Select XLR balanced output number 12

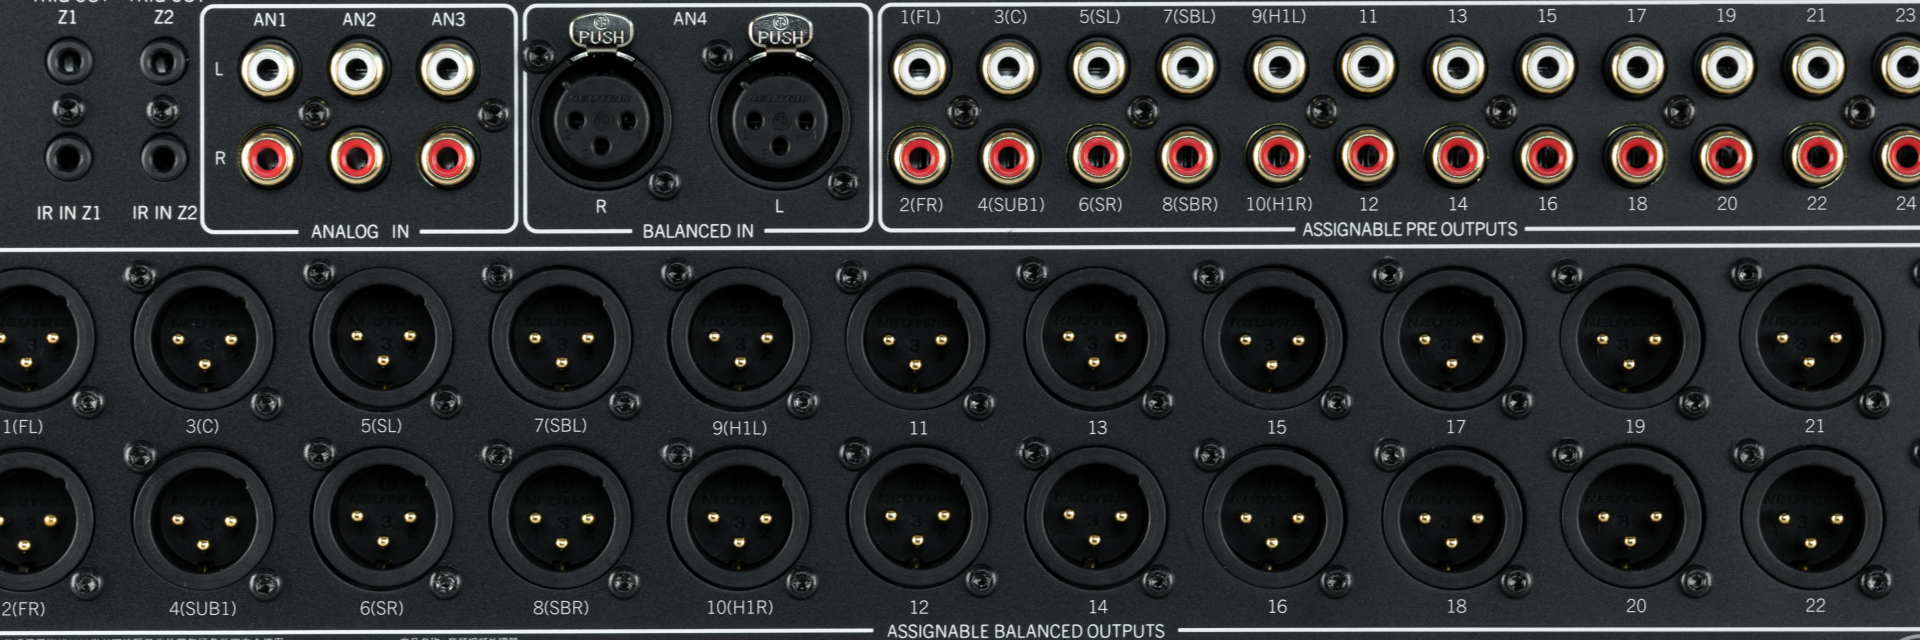point(917,519)
